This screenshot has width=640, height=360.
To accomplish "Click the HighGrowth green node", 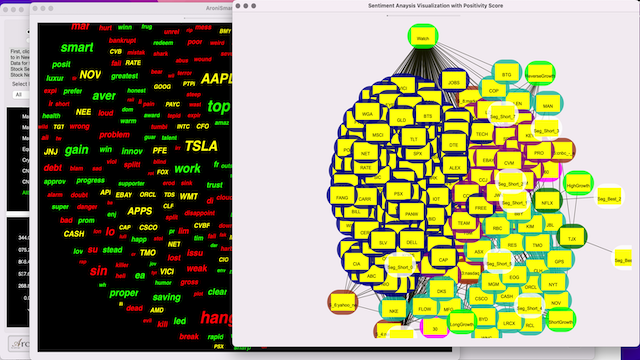I will [x=578, y=184].
